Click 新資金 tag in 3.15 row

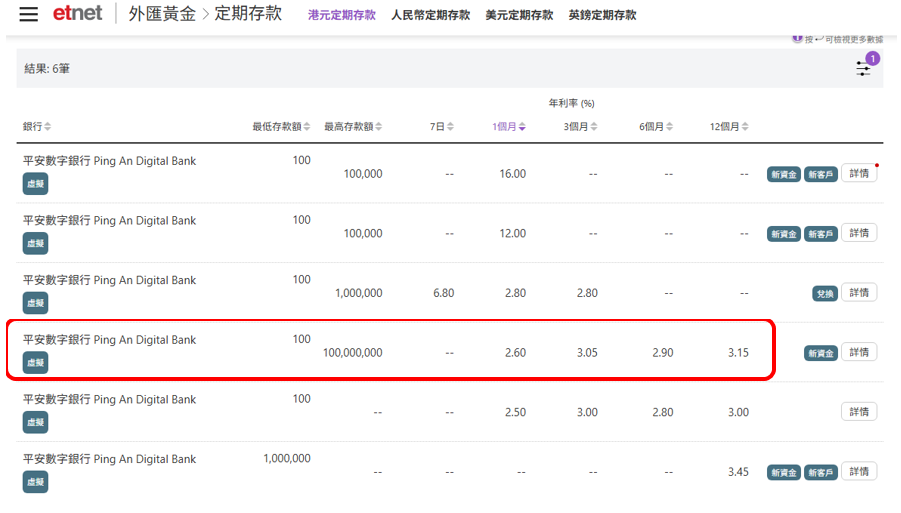coord(821,353)
